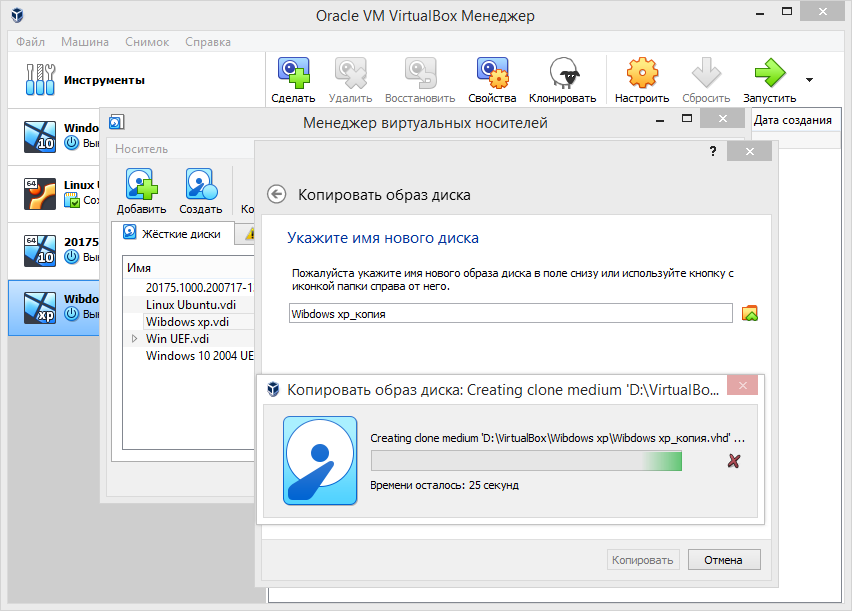Switch to the Жёсткие диски tab
Viewport: 852px width, 611px height.
click(173, 234)
